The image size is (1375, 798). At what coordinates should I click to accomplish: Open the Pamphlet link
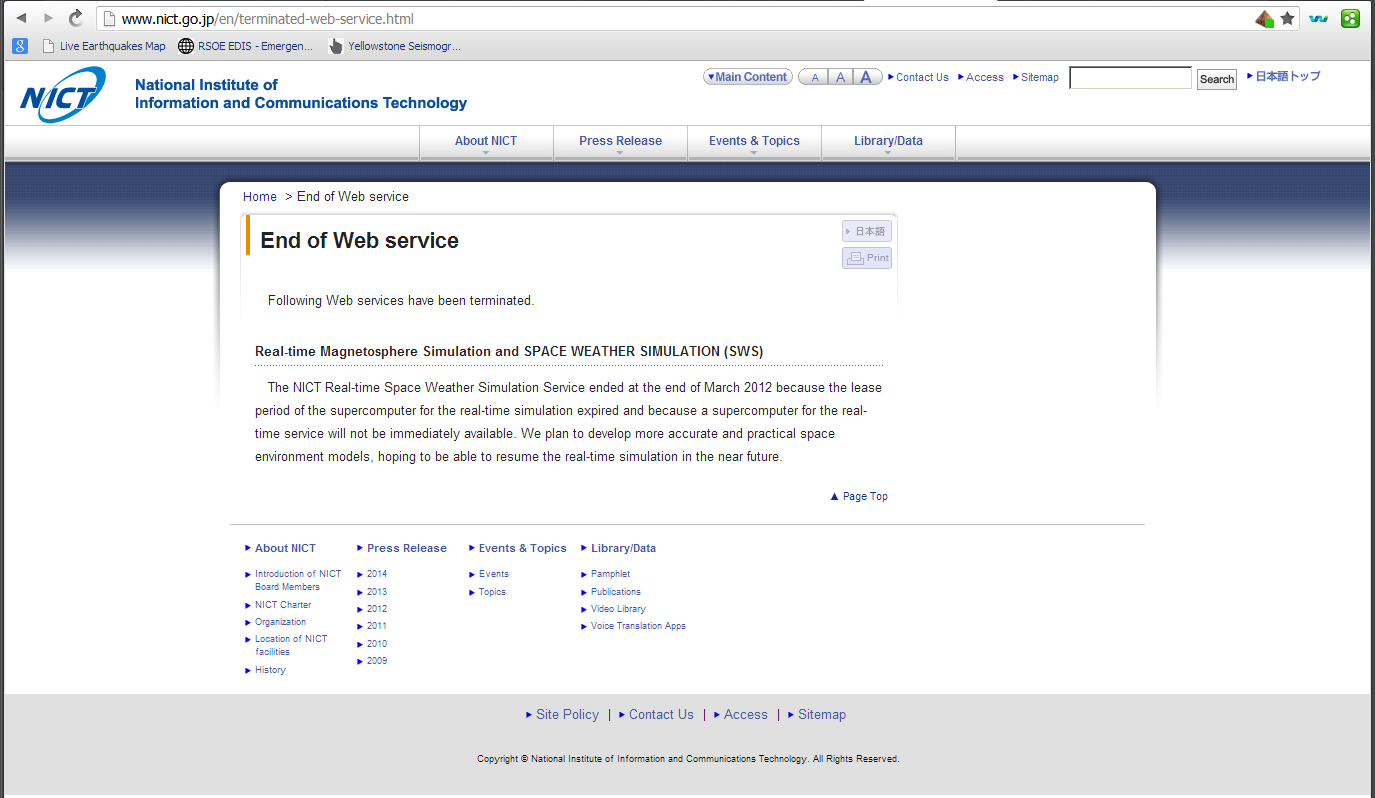pyautogui.click(x=611, y=574)
